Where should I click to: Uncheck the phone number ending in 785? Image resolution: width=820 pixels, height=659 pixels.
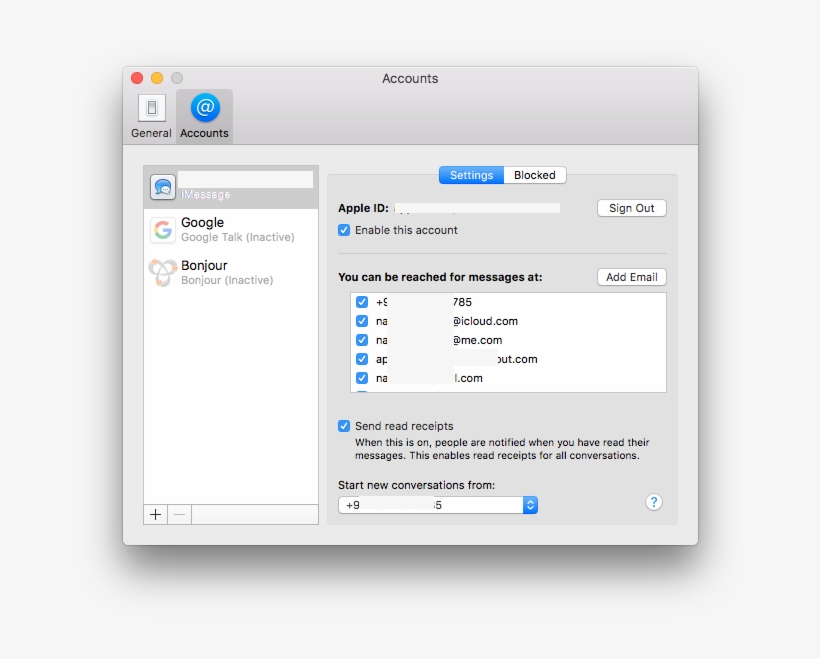pyautogui.click(x=362, y=302)
